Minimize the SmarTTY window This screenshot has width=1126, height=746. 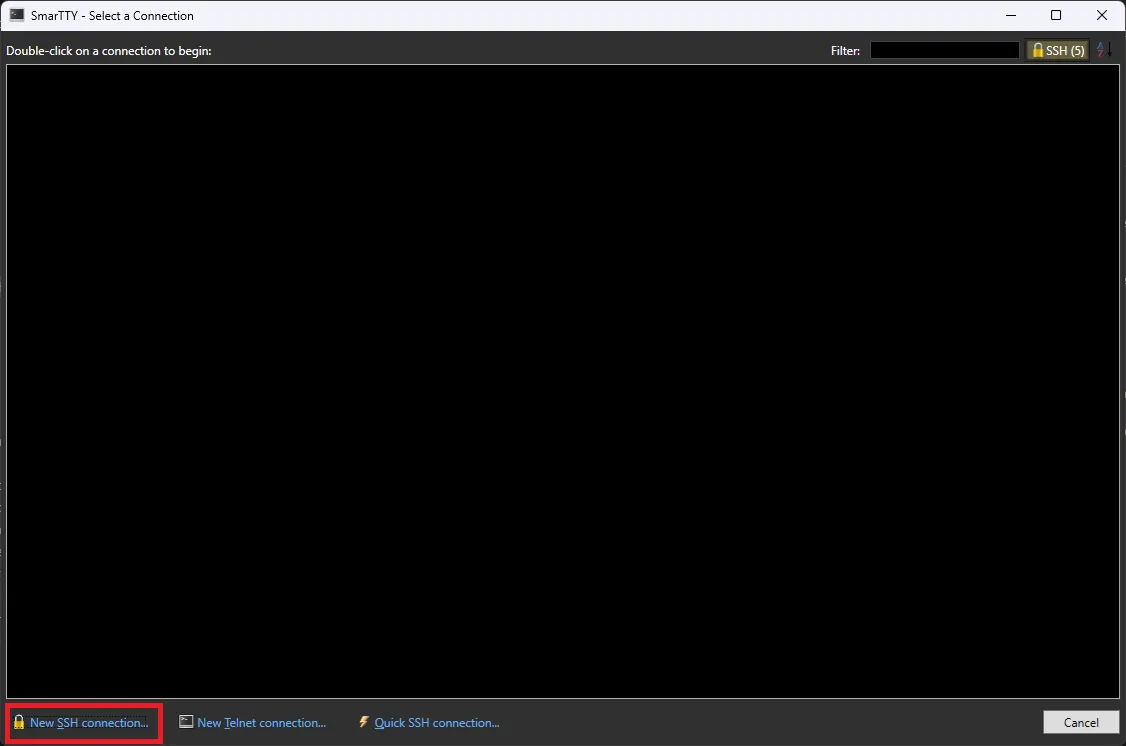point(1011,15)
